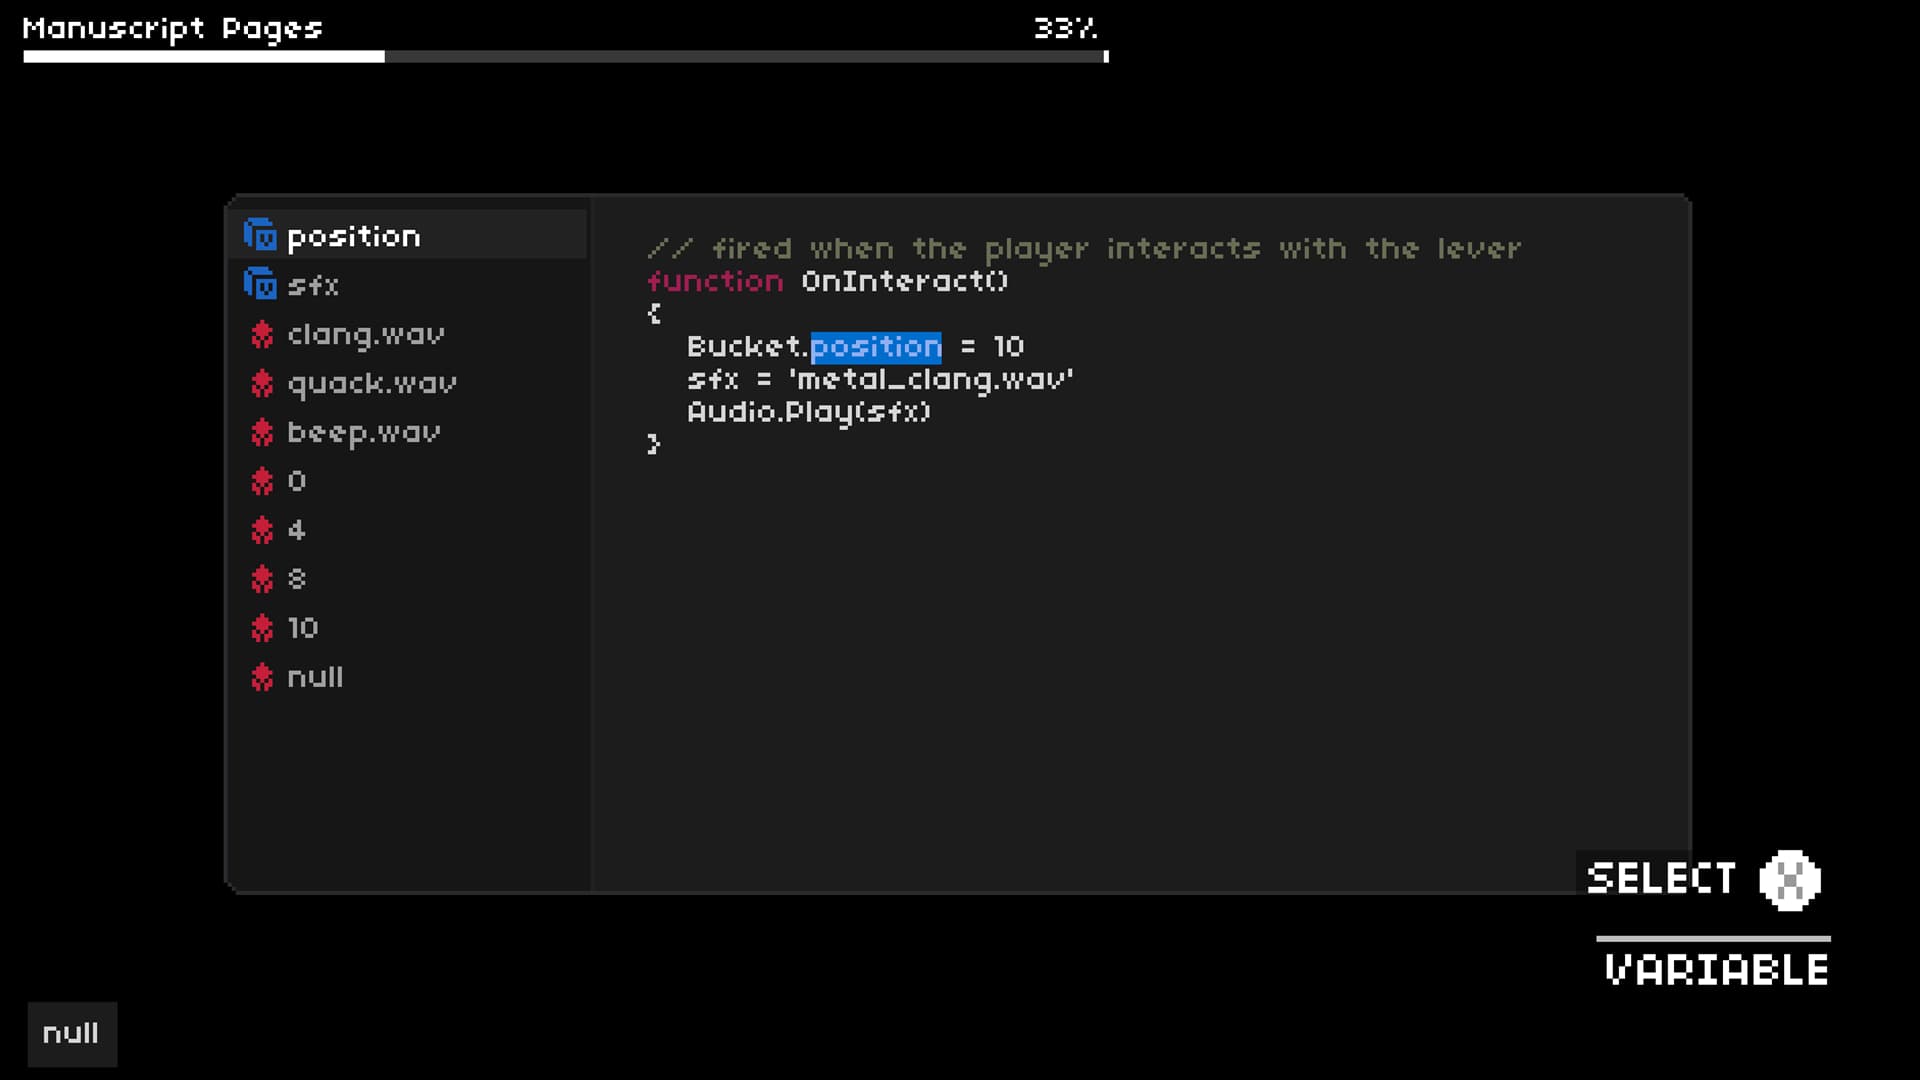1920x1080 pixels.
Task: Click the null box at bottom left
Action: click(x=71, y=1033)
